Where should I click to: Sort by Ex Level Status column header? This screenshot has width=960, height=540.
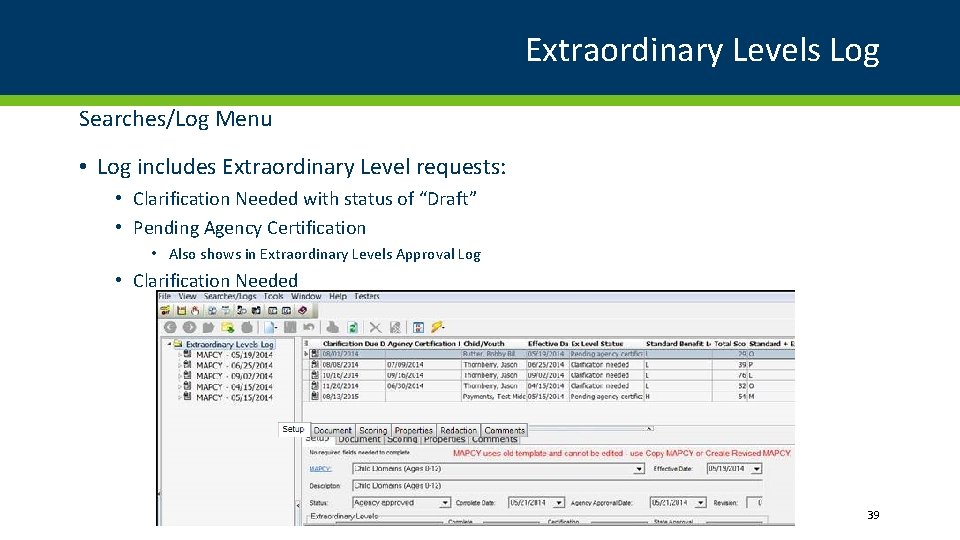click(x=606, y=344)
